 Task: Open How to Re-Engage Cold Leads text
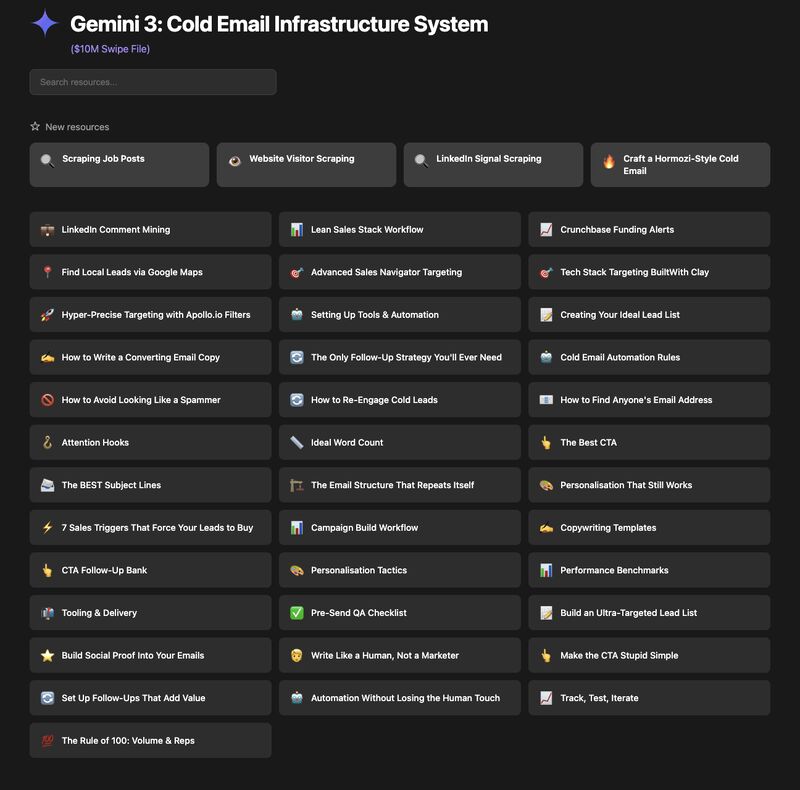coord(374,400)
